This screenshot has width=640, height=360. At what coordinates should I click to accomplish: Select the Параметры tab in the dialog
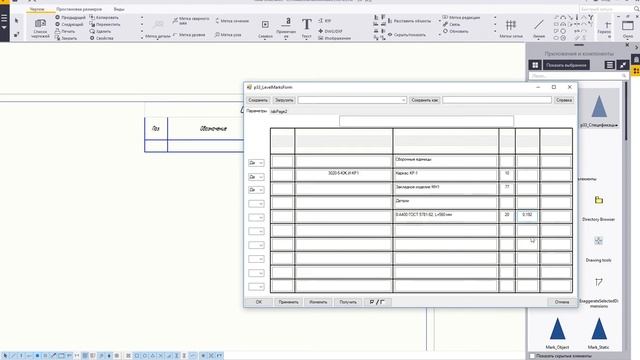point(256,111)
